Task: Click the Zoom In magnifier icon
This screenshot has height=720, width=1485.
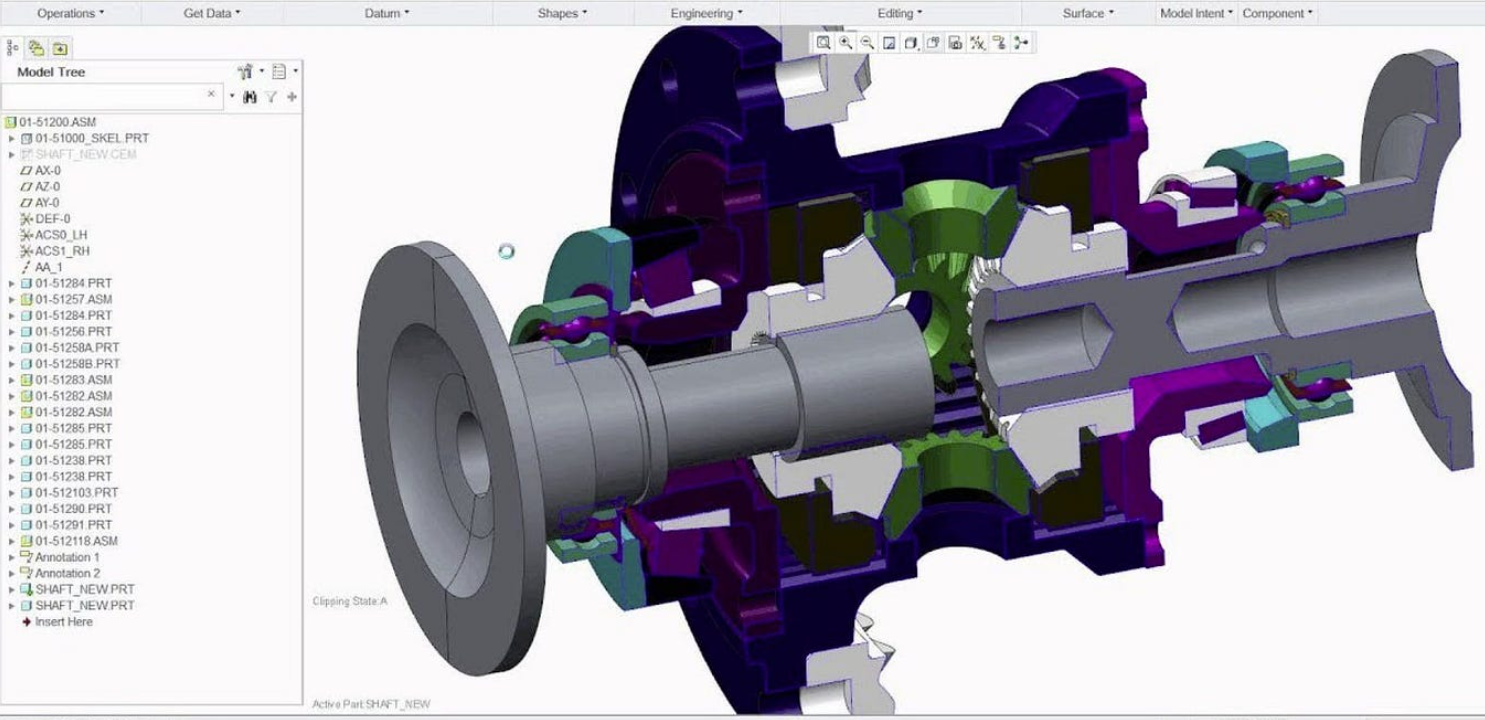Action: coord(846,42)
